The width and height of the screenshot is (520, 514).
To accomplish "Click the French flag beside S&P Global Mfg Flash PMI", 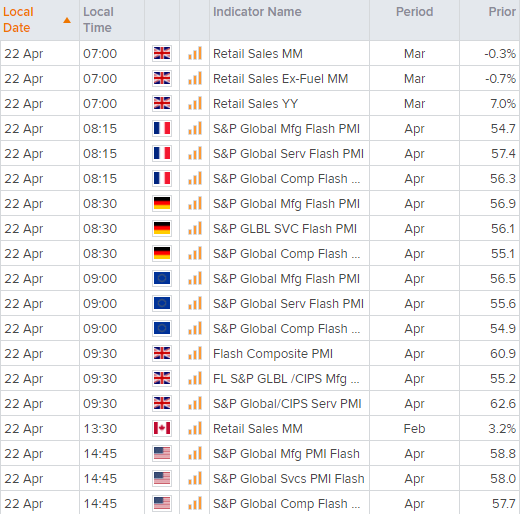I will point(162,128).
